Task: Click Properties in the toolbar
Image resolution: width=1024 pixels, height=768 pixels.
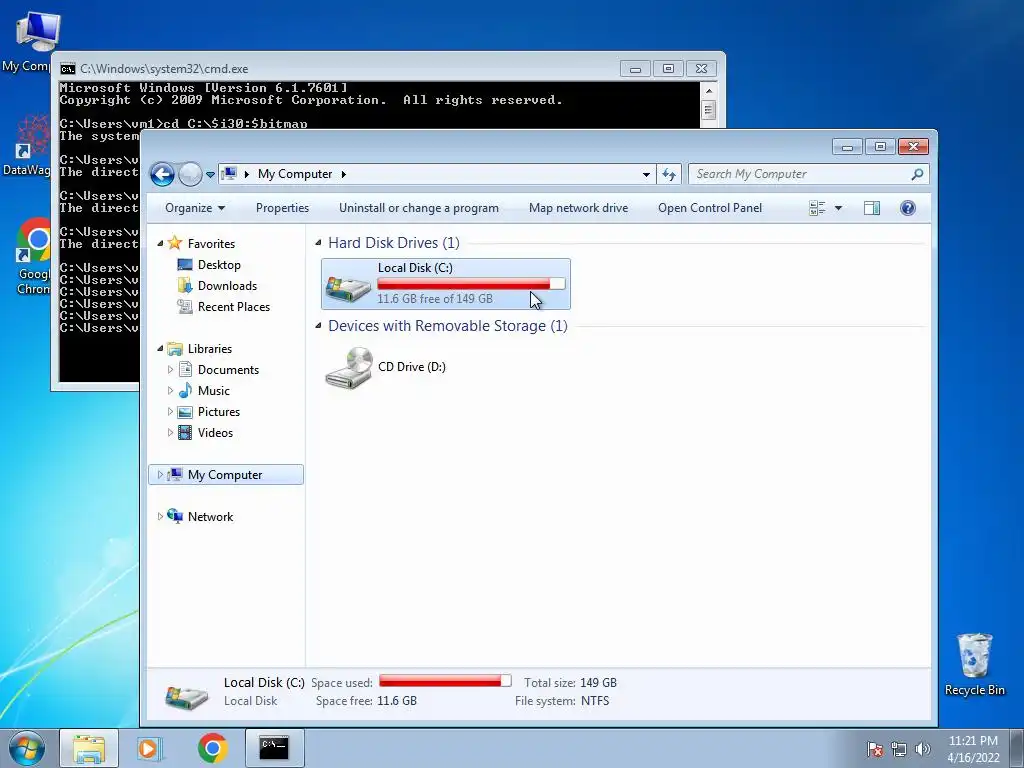Action: click(x=282, y=208)
